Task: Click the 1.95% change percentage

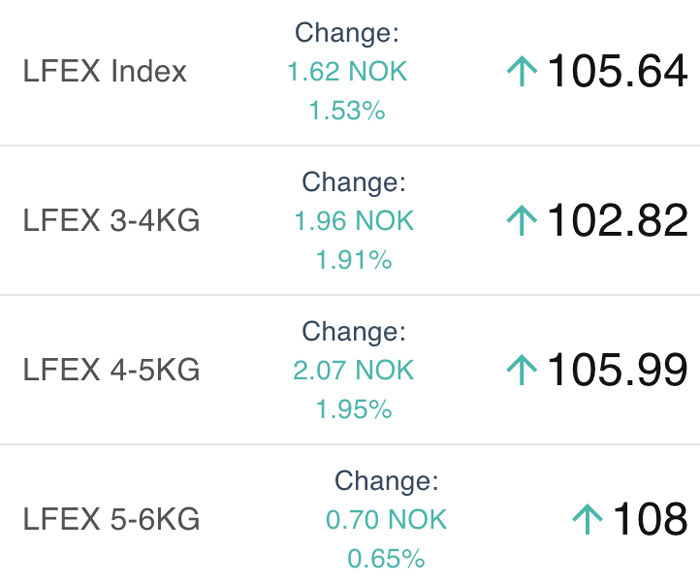Action: 354,408
